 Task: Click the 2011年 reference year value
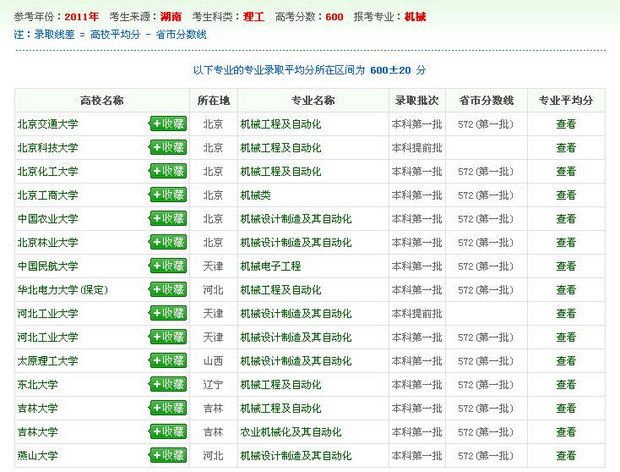click(x=81, y=17)
